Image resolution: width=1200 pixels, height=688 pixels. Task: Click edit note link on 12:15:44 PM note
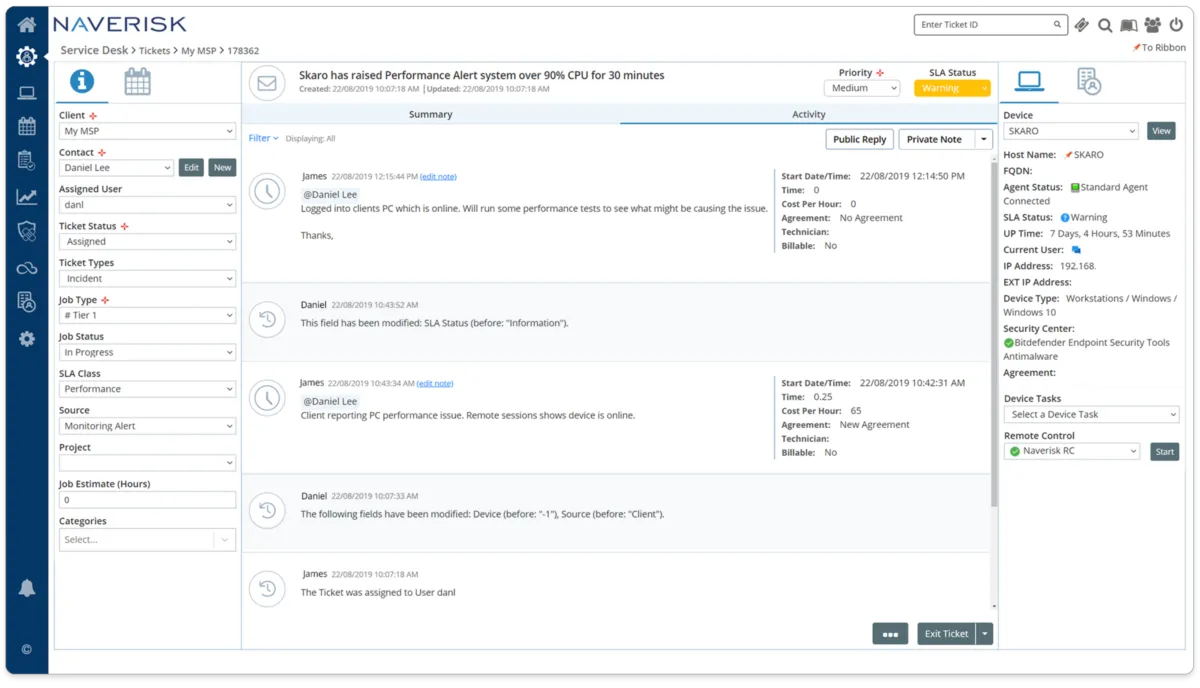tap(438, 177)
